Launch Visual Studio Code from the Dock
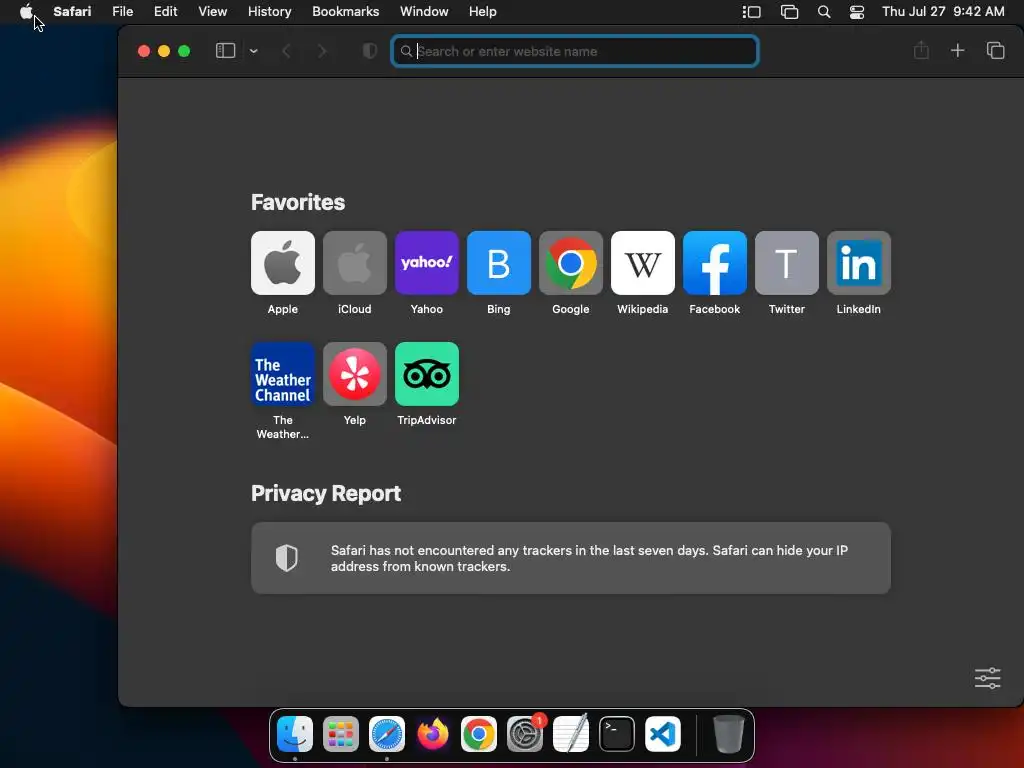The height and width of the screenshot is (768, 1024). (x=663, y=733)
